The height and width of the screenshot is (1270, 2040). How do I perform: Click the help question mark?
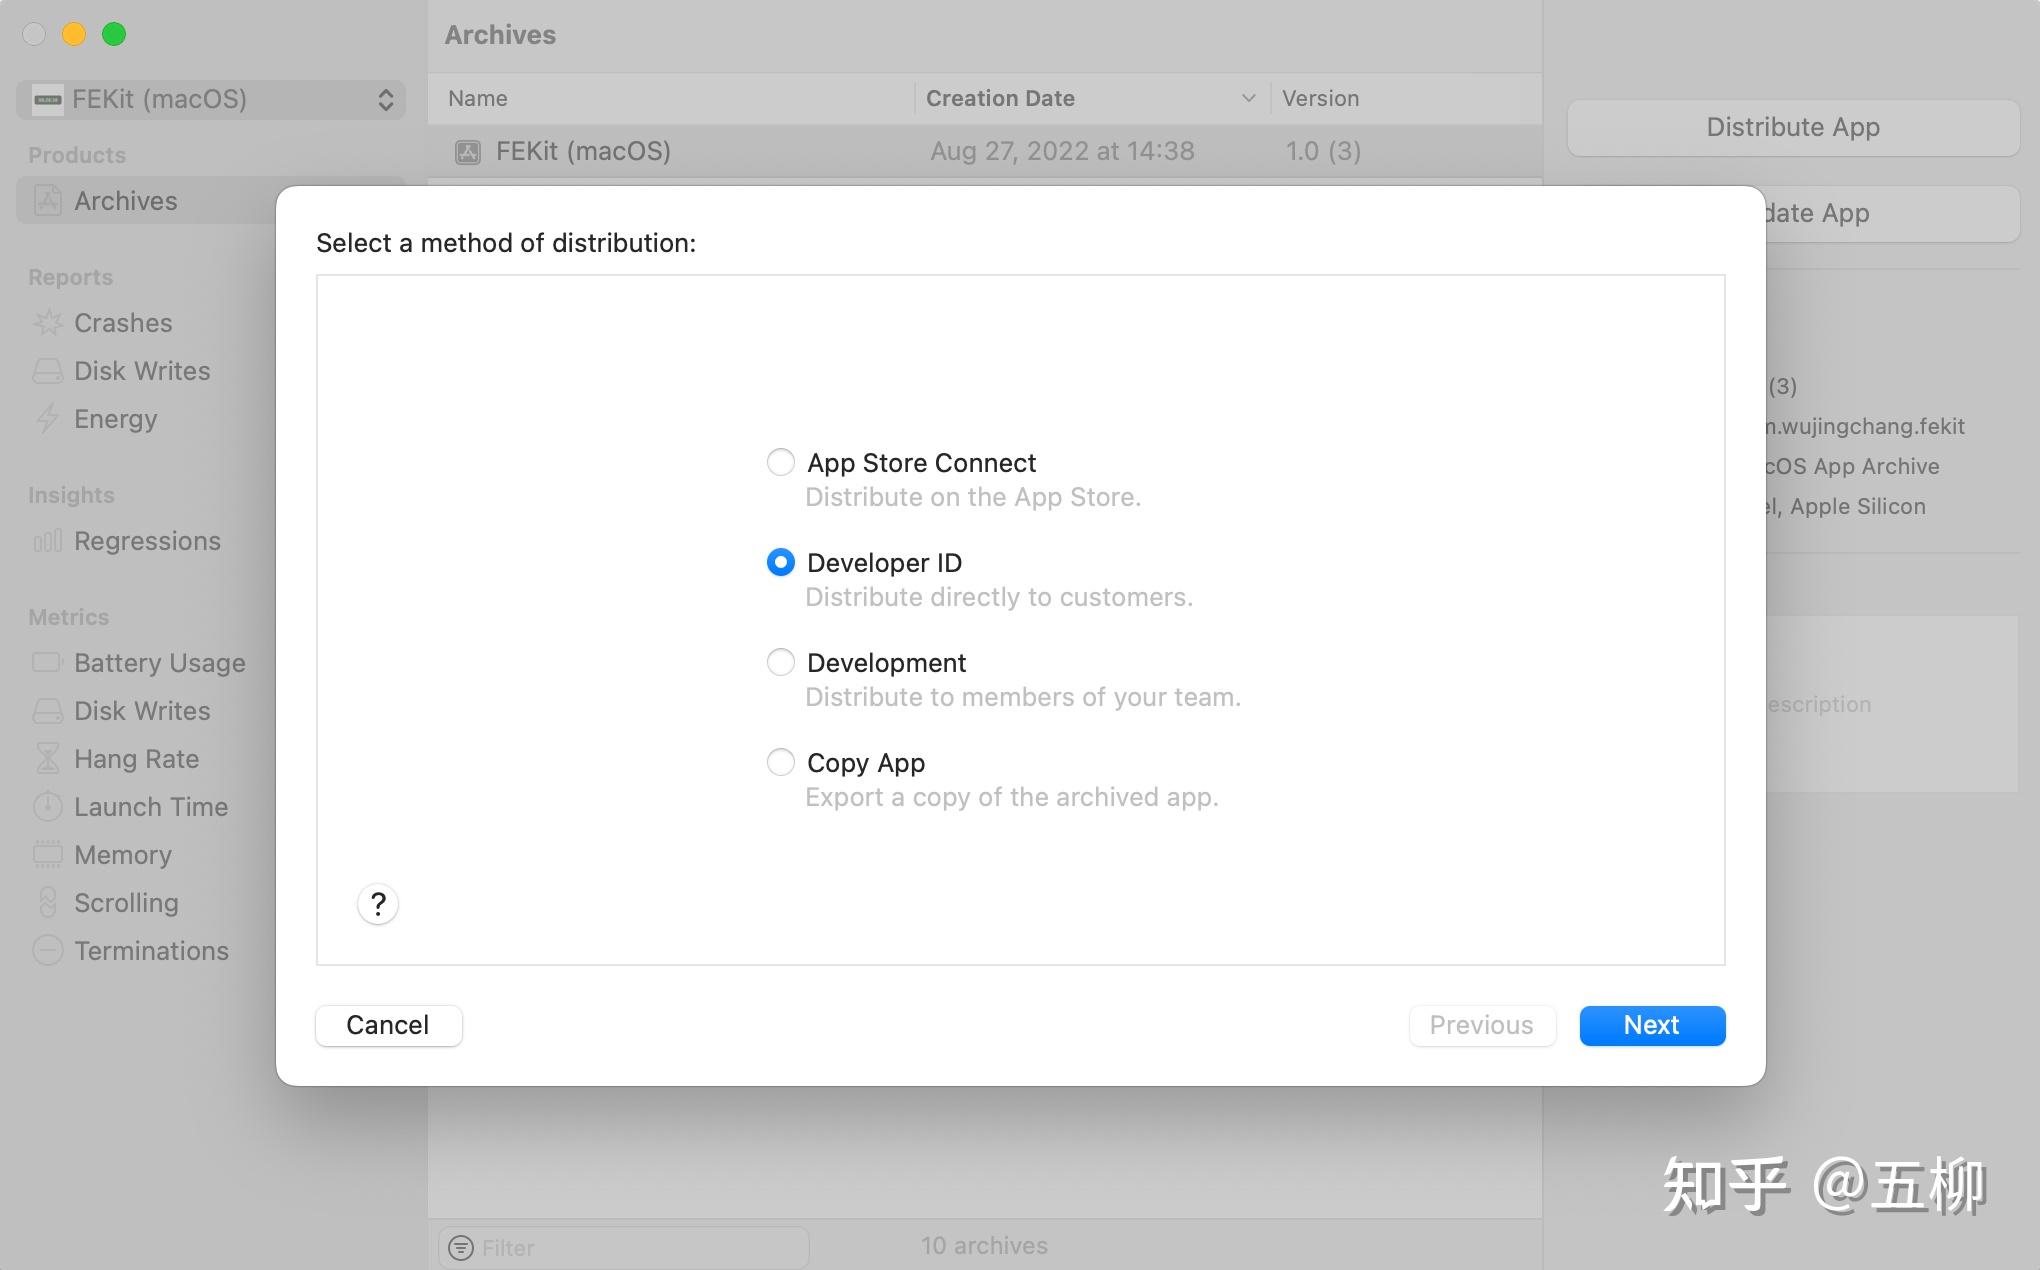click(377, 903)
